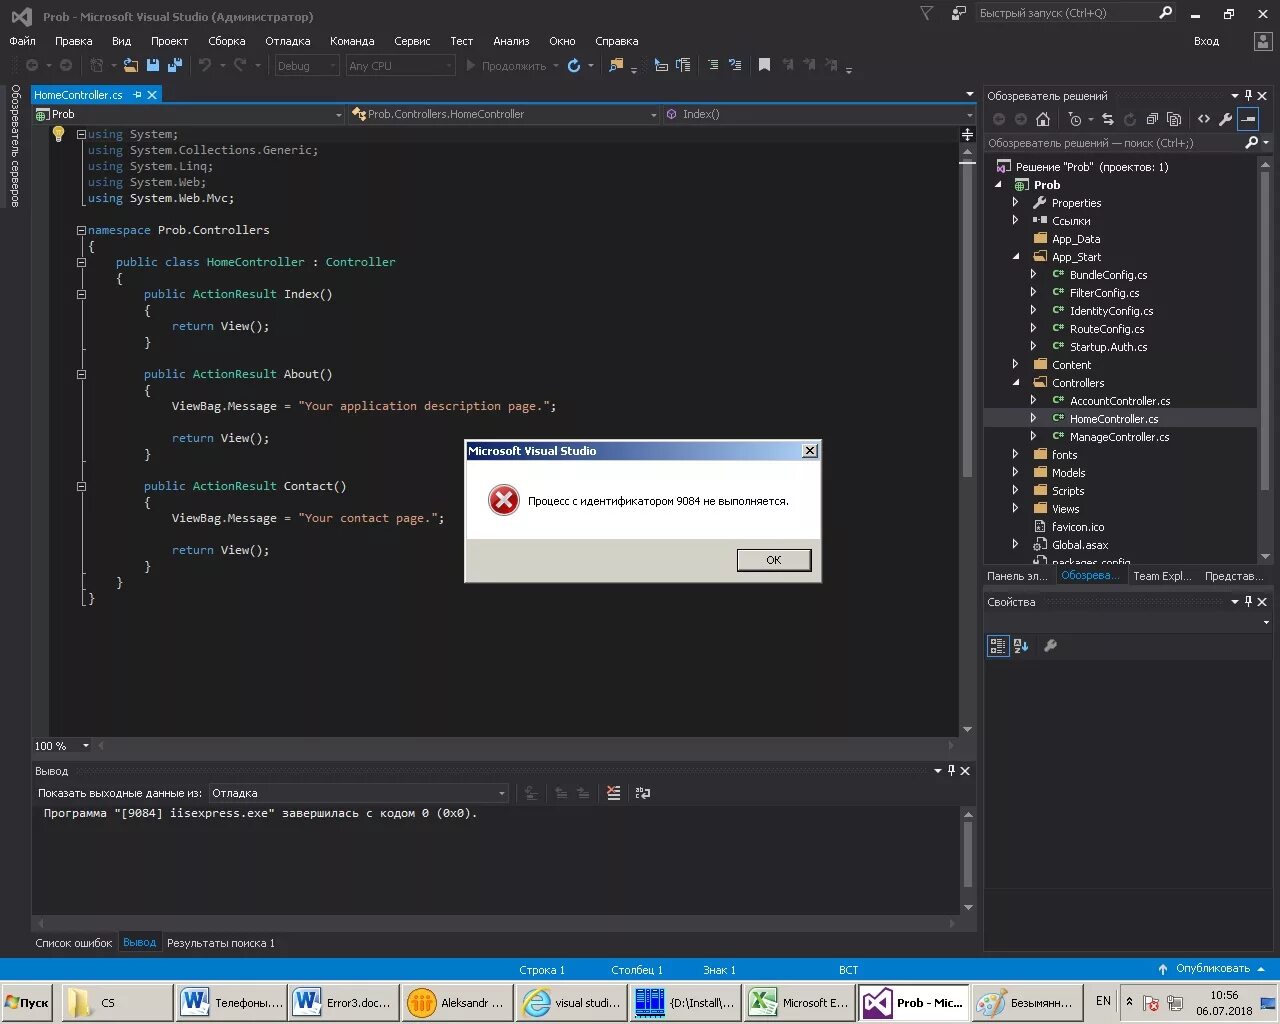Select HomeController.cs in Solution Explorer

(1114, 419)
